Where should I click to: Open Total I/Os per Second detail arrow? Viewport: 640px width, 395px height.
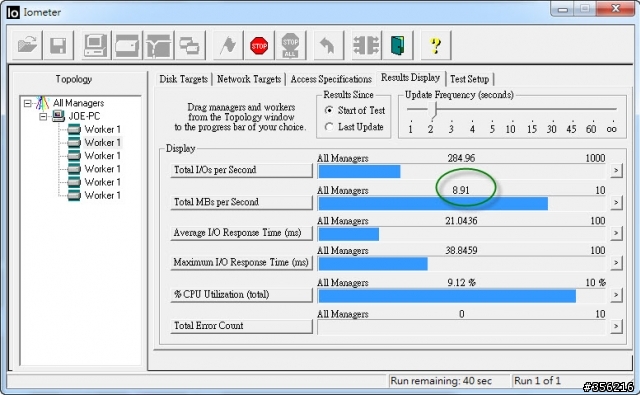coord(616,170)
